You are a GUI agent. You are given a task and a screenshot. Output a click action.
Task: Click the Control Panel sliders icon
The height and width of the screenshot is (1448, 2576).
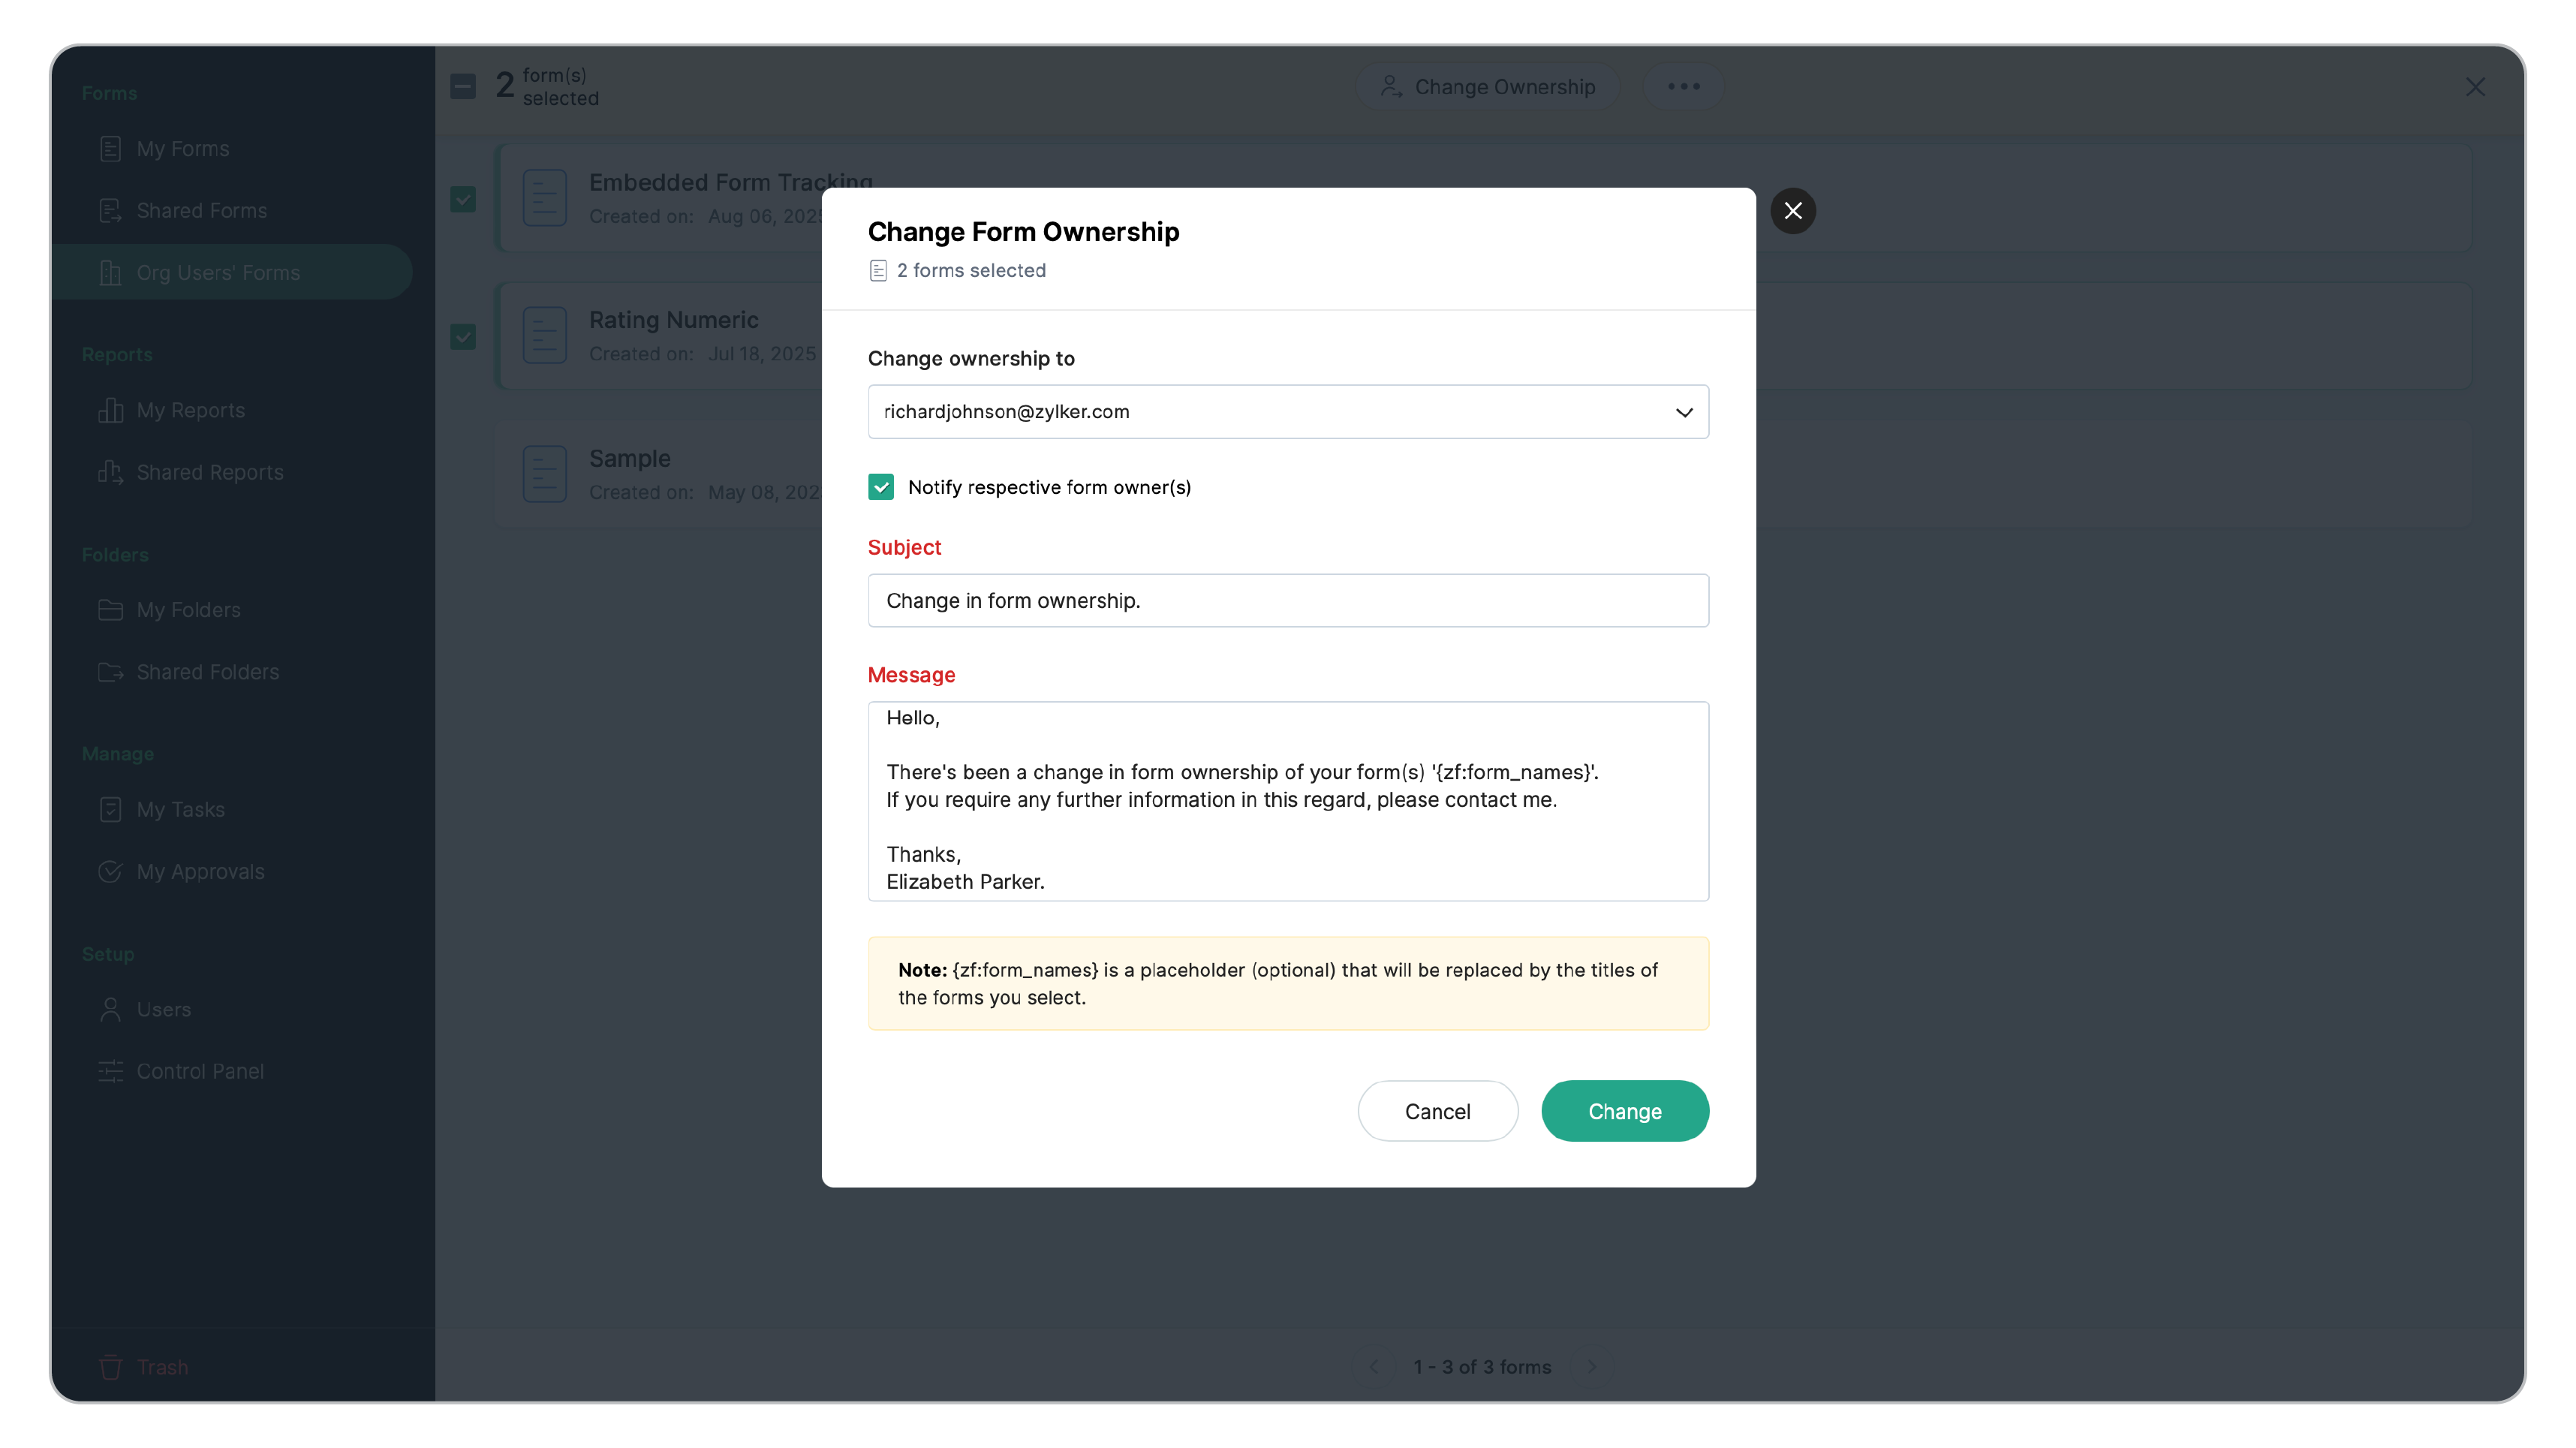pos(110,1071)
